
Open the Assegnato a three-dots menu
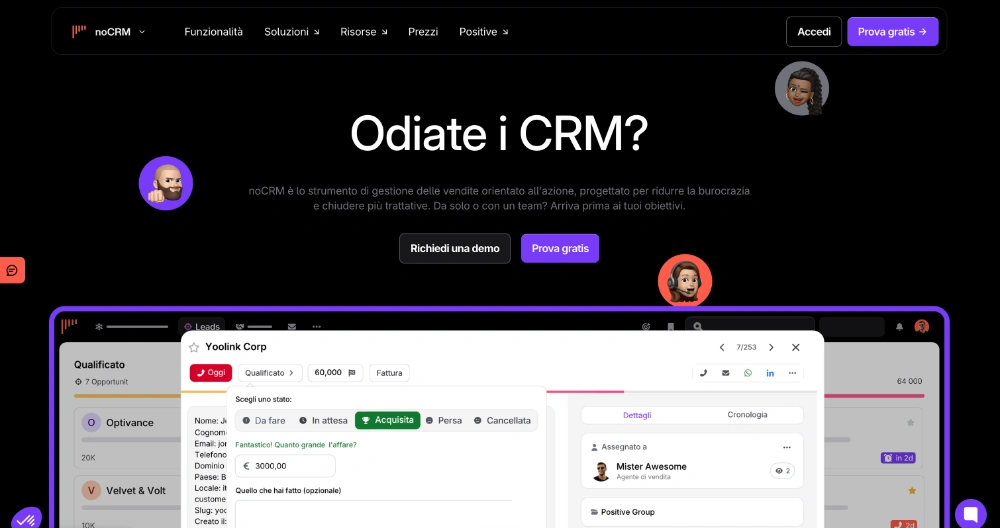787,447
